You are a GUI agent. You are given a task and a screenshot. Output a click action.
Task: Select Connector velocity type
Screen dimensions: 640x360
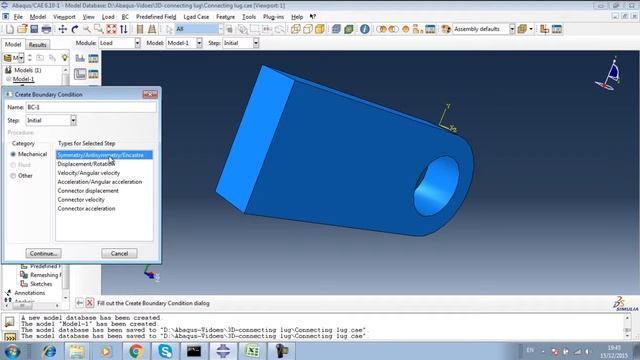[104, 200]
